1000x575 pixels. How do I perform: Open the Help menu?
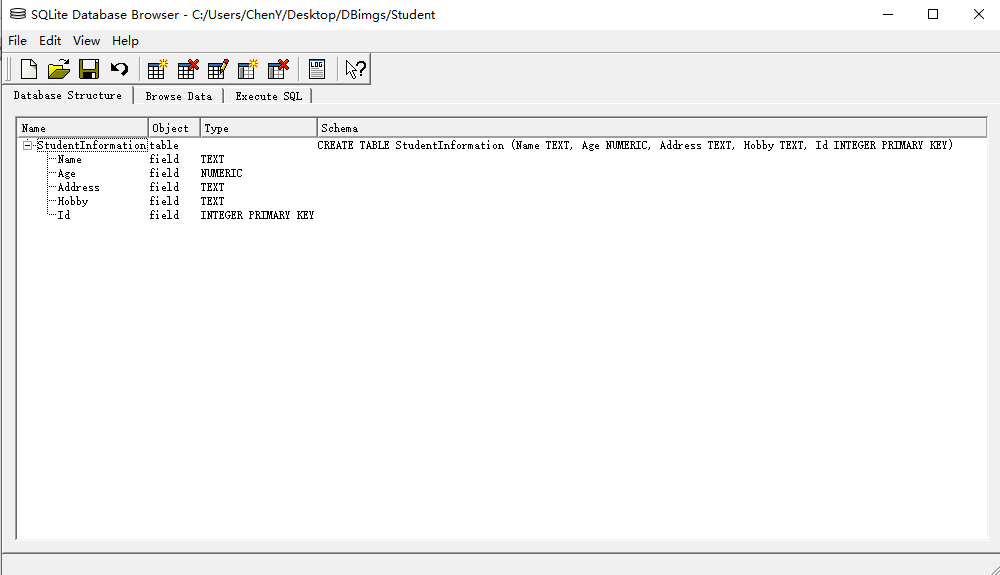point(125,41)
